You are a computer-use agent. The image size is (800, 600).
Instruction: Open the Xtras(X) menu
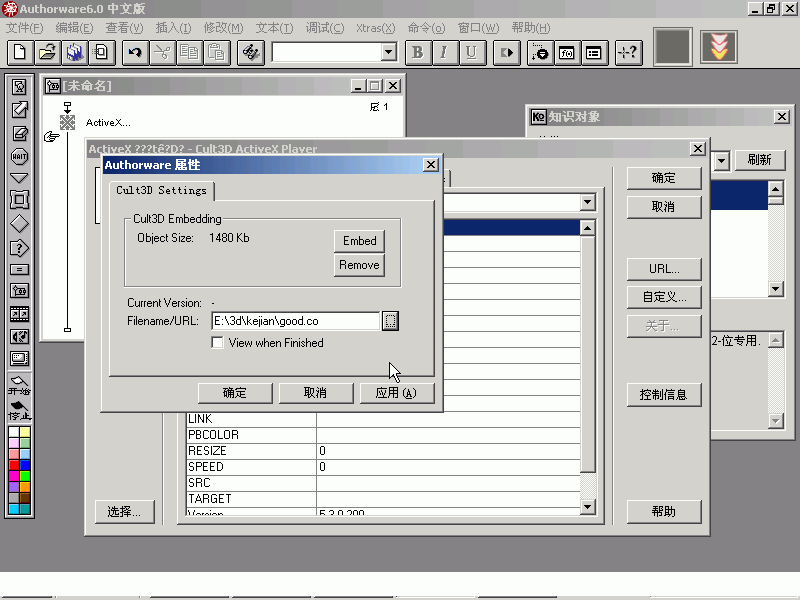(x=376, y=28)
